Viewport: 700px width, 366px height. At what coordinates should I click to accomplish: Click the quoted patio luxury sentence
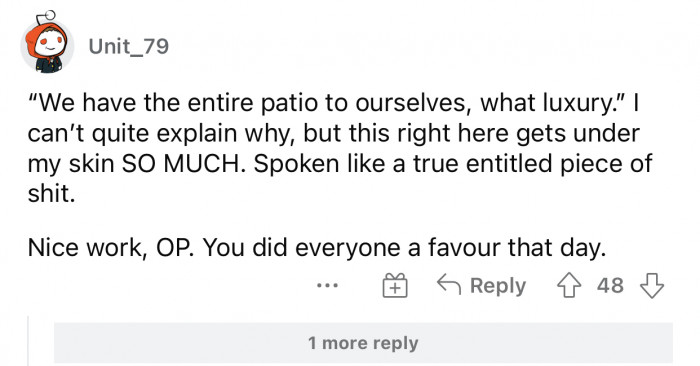click(x=328, y=104)
